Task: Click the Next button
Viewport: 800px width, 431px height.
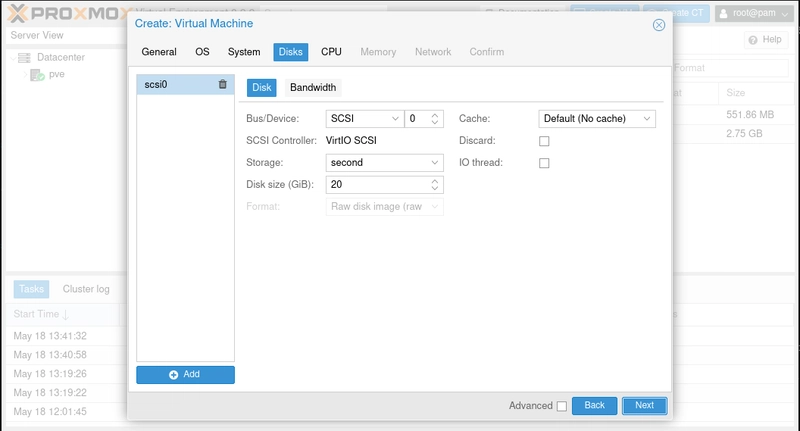Action: (644, 405)
